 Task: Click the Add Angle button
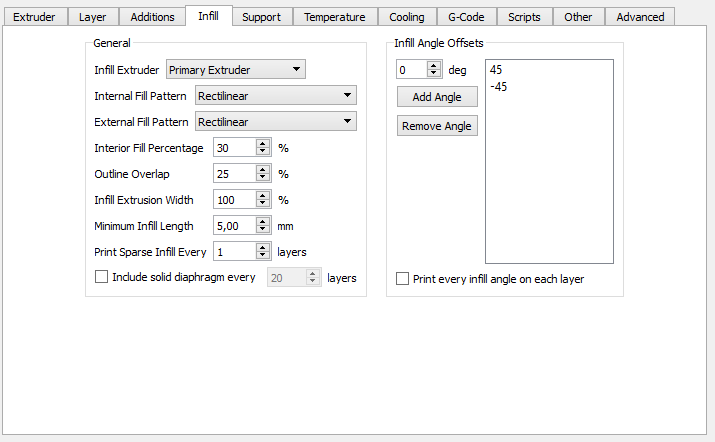tap(437, 97)
